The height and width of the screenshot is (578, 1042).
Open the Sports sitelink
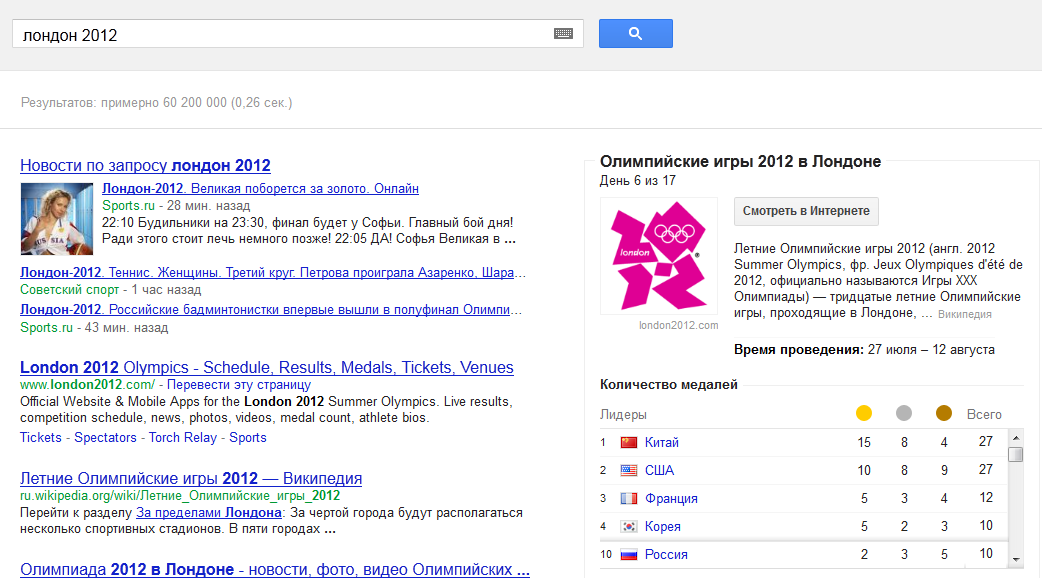tap(248, 438)
